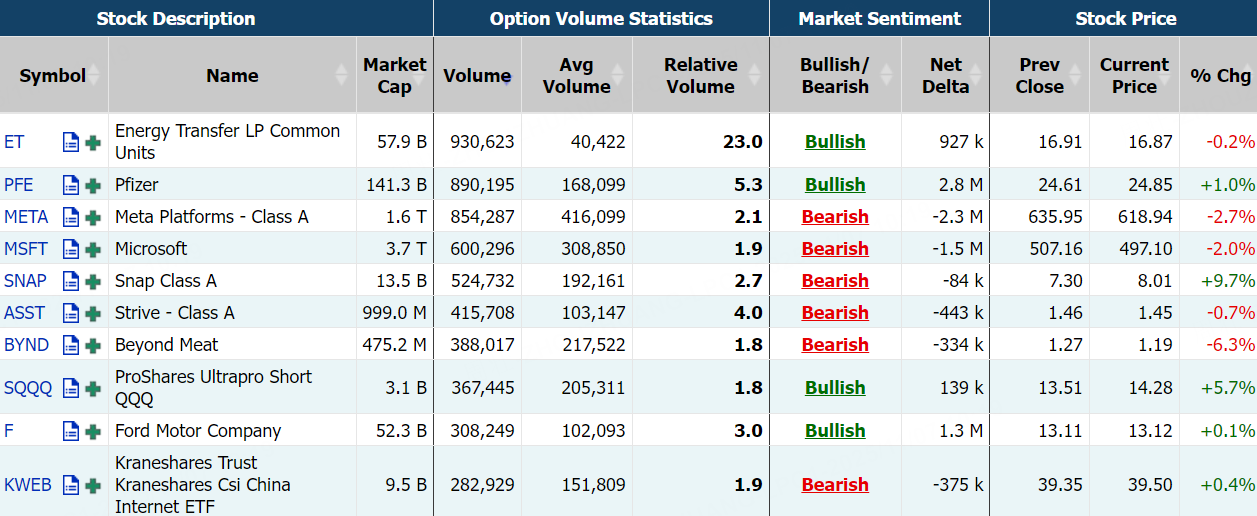Open the document icon beside SQQQ
The height and width of the screenshot is (516, 1257).
(x=71, y=388)
